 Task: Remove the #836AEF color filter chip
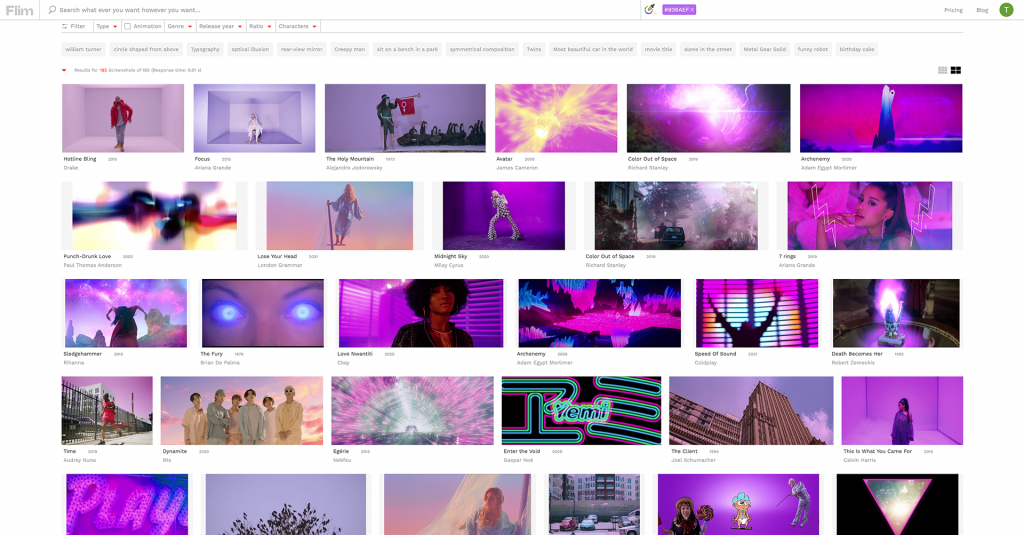pyautogui.click(x=692, y=10)
